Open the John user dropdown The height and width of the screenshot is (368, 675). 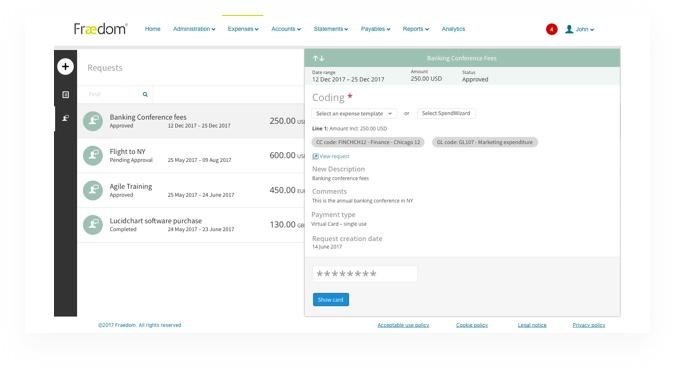(x=579, y=29)
